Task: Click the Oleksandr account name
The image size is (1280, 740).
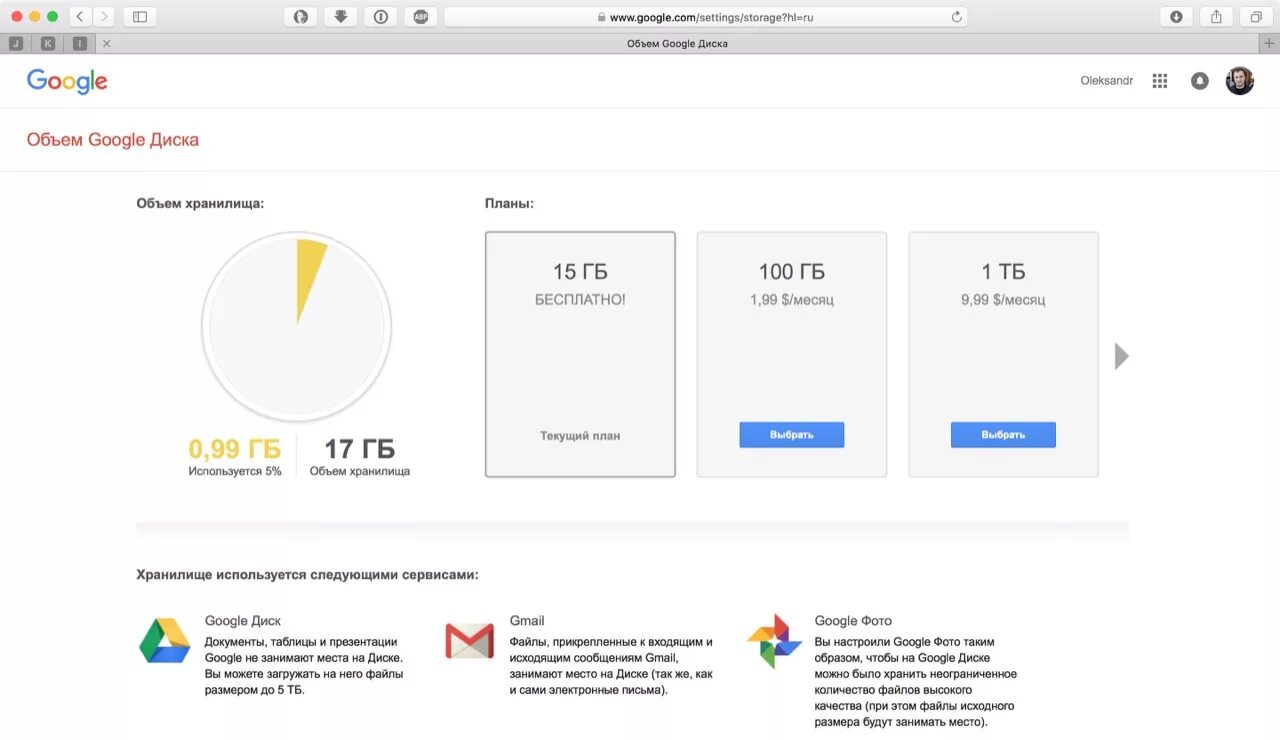Action: [x=1107, y=81]
